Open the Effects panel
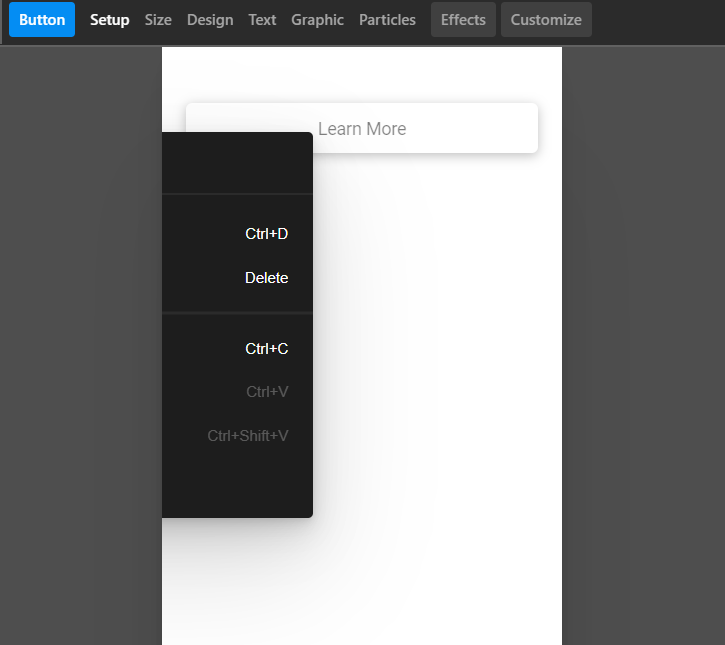 463,20
